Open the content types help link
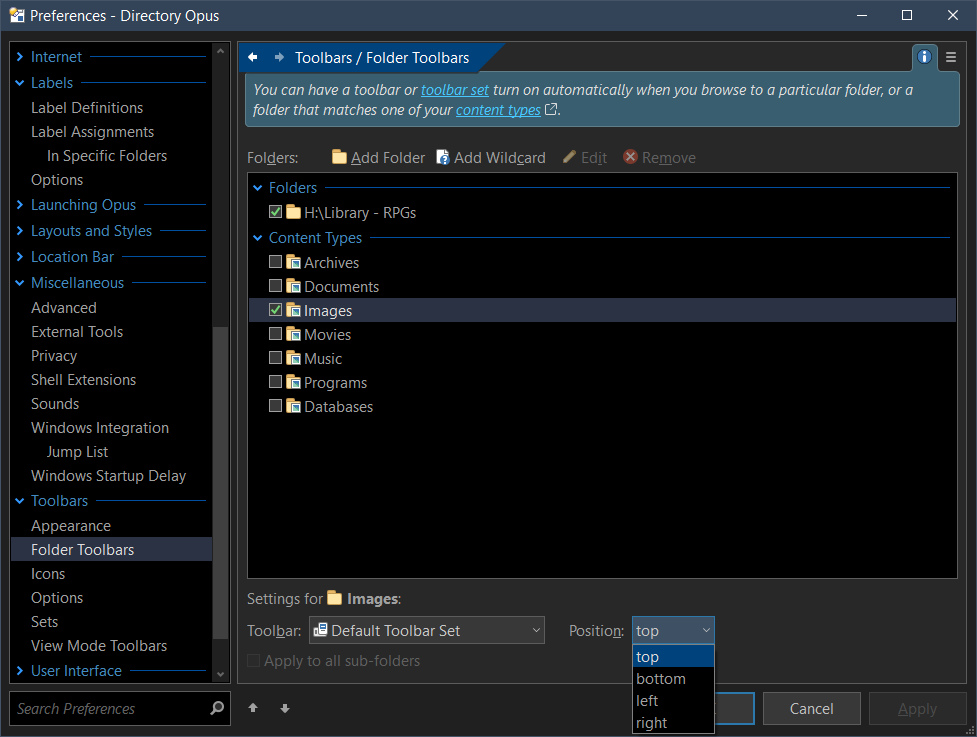 498,110
